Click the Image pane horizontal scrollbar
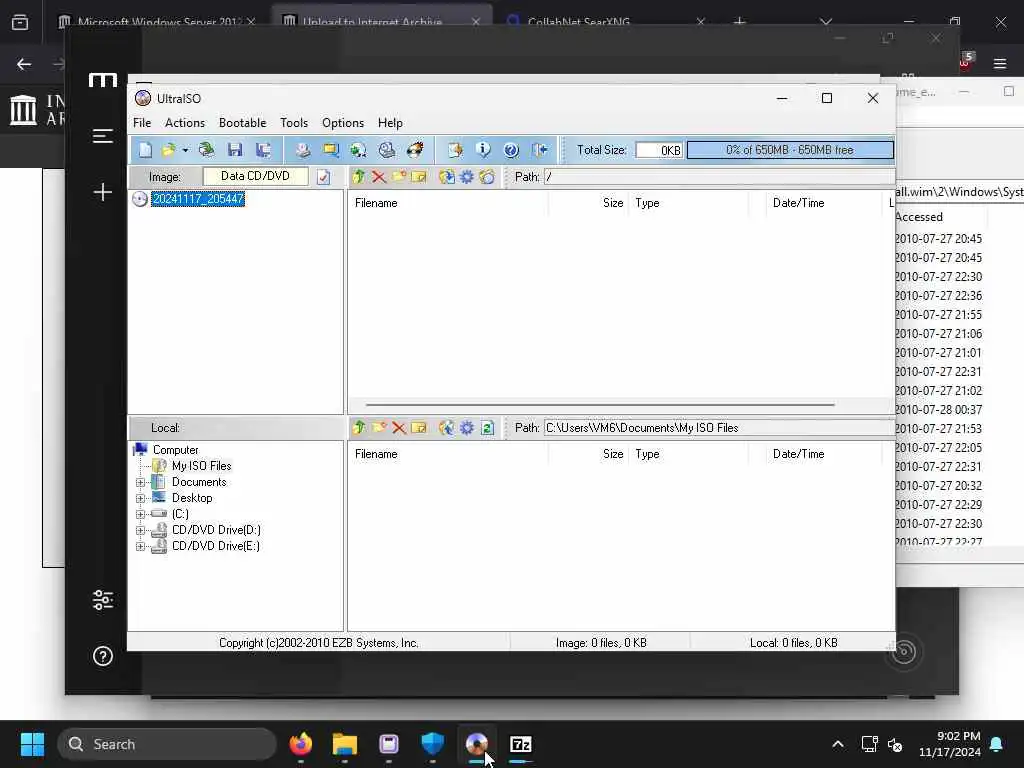The width and height of the screenshot is (1024, 768). [x=600, y=405]
